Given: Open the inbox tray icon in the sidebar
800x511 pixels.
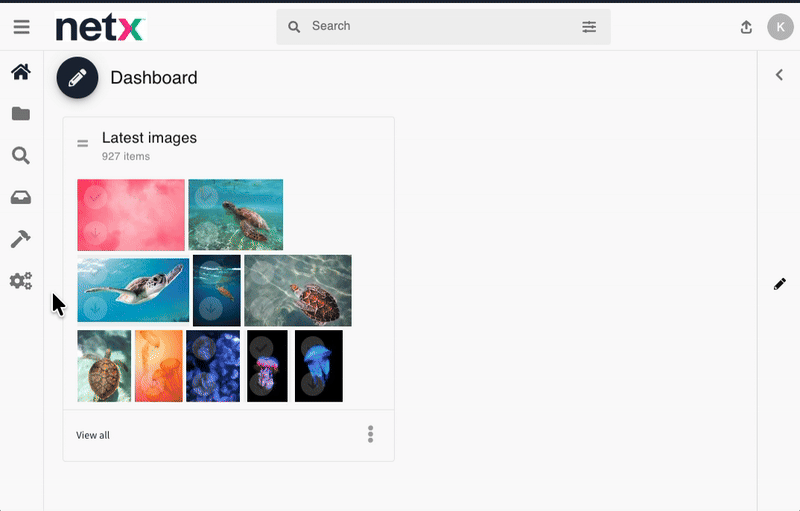Looking at the screenshot, I should 21,197.
